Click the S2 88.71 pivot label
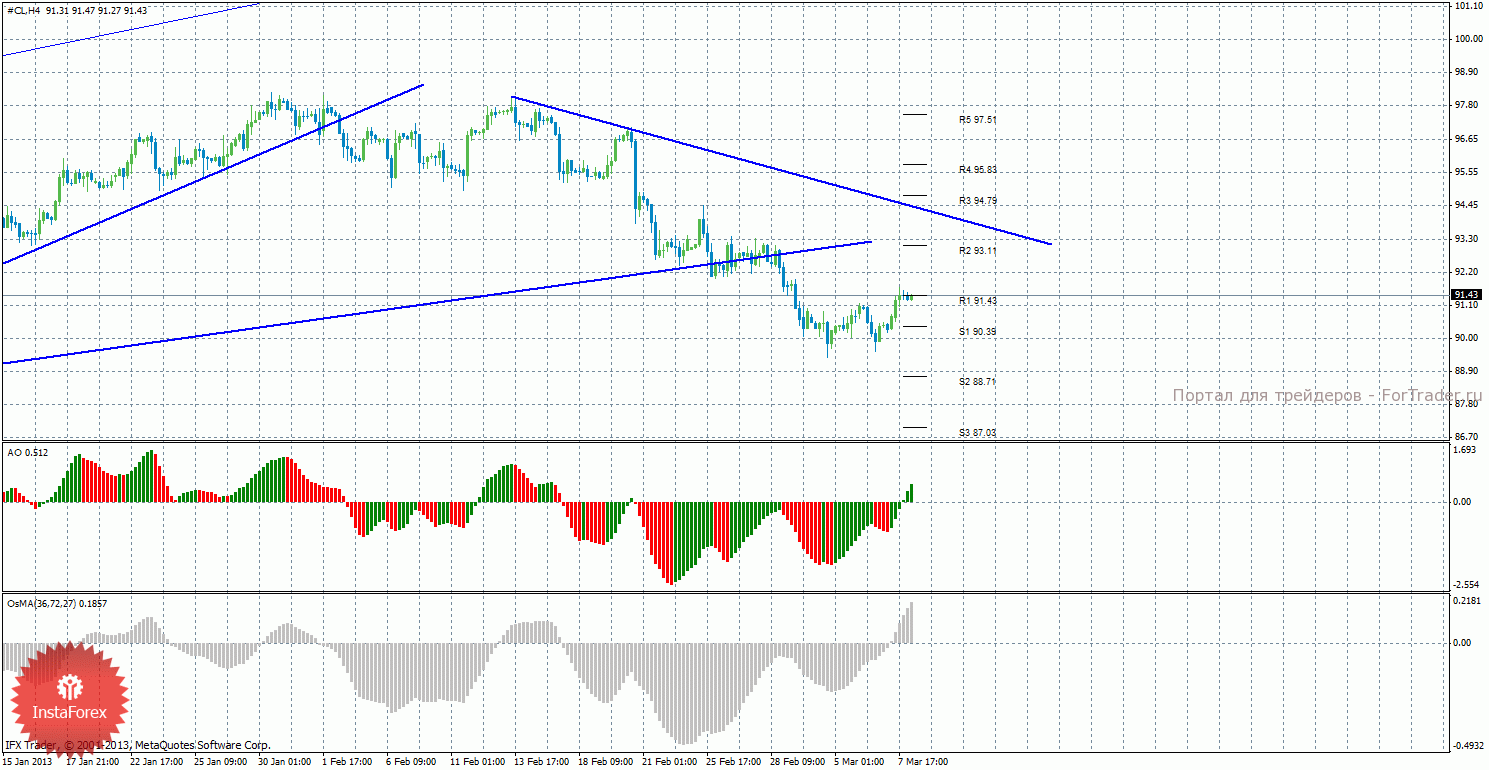The image size is (1489, 770). pos(978,382)
